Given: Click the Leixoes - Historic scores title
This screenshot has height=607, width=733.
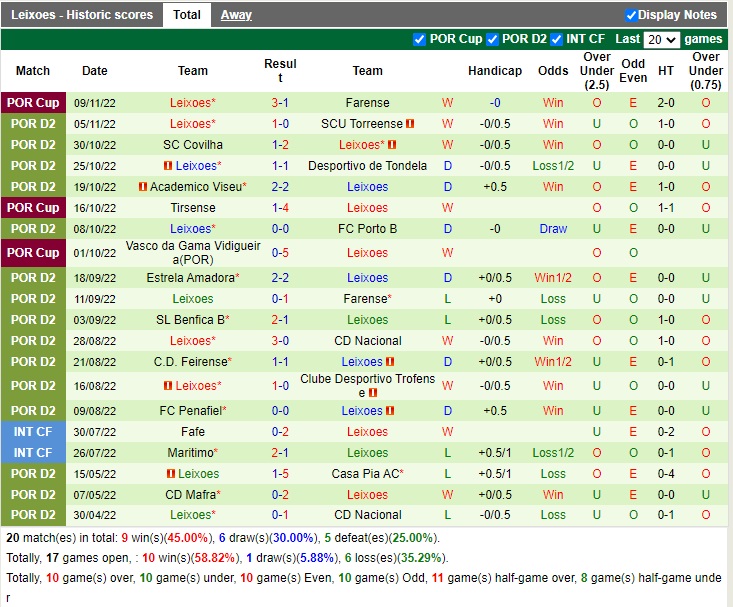Looking at the screenshot, I should pos(82,15).
